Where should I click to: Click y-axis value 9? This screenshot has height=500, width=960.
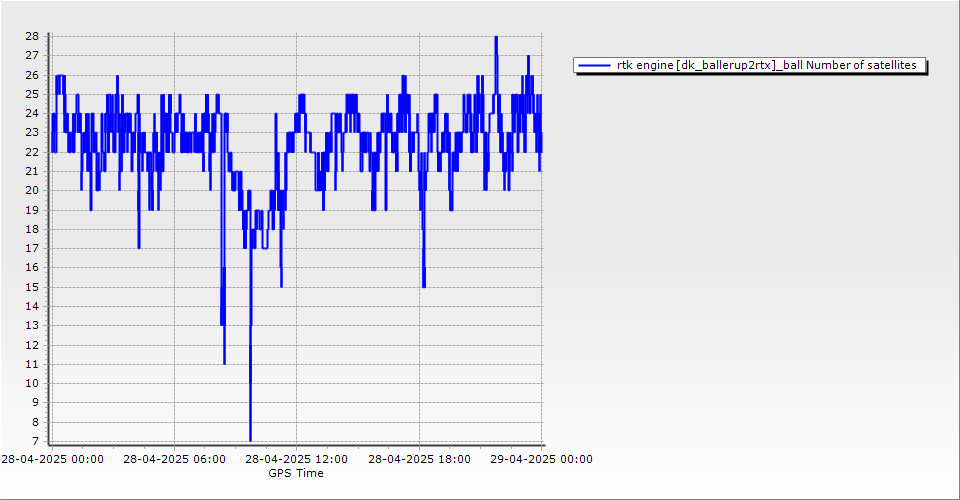click(x=36, y=403)
